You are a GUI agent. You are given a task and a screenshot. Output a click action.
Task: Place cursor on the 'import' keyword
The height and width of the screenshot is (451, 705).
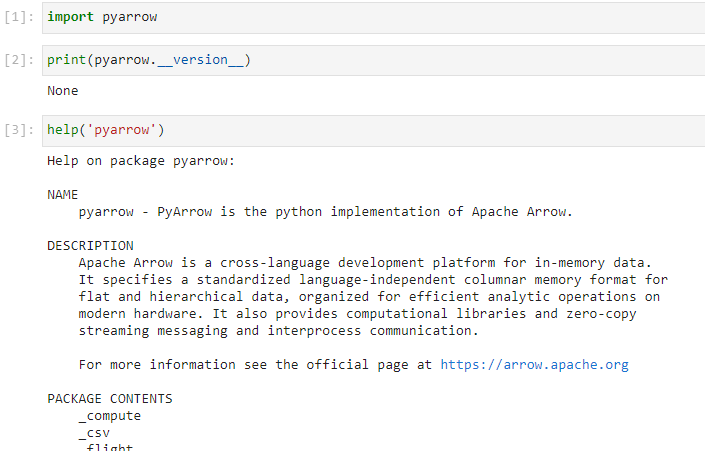point(70,17)
